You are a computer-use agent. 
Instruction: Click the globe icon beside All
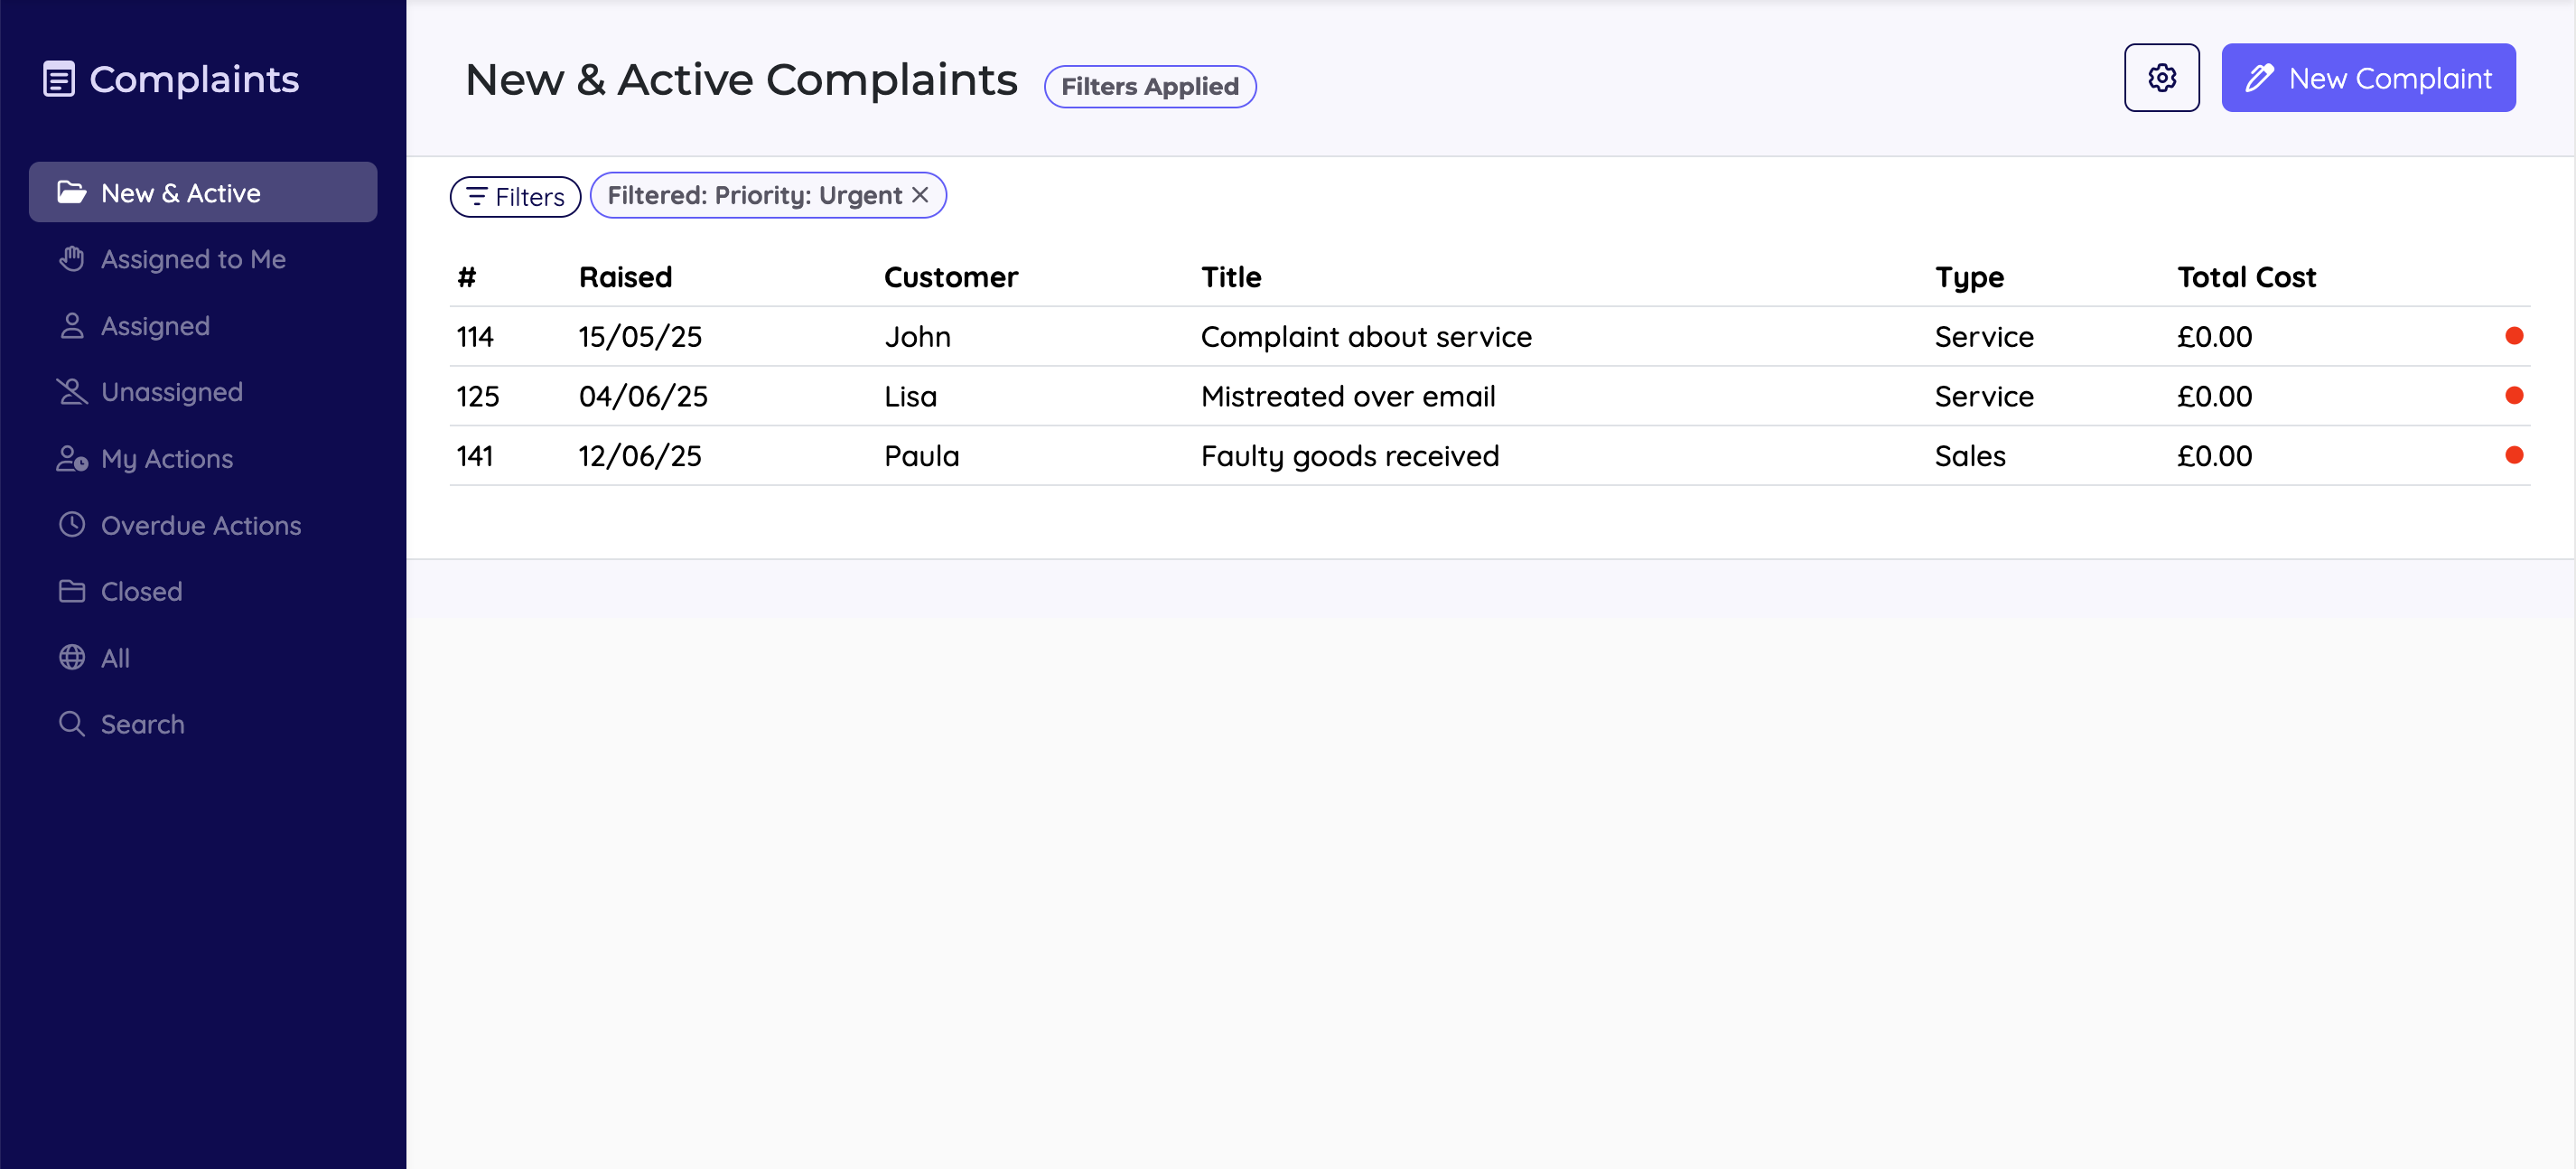(71, 657)
